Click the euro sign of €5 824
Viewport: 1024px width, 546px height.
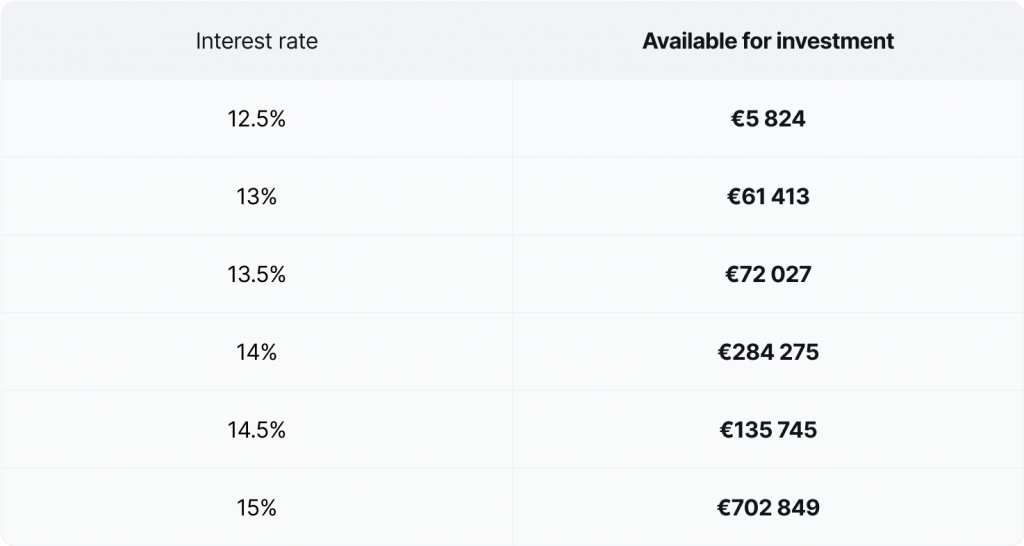(x=737, y=119)
